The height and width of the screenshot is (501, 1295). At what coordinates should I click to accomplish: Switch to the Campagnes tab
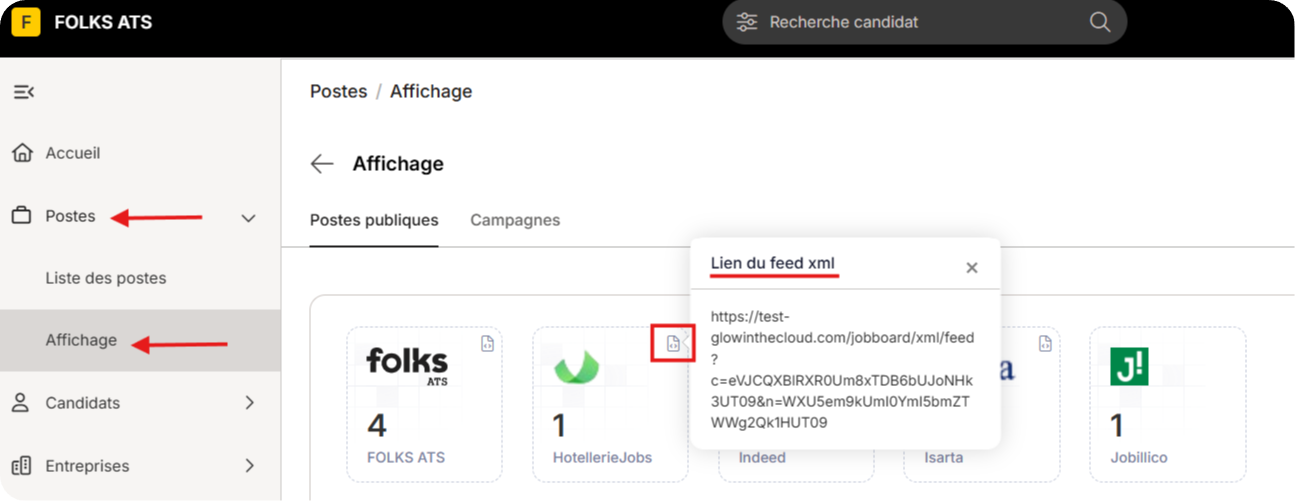tap(515, 220)
